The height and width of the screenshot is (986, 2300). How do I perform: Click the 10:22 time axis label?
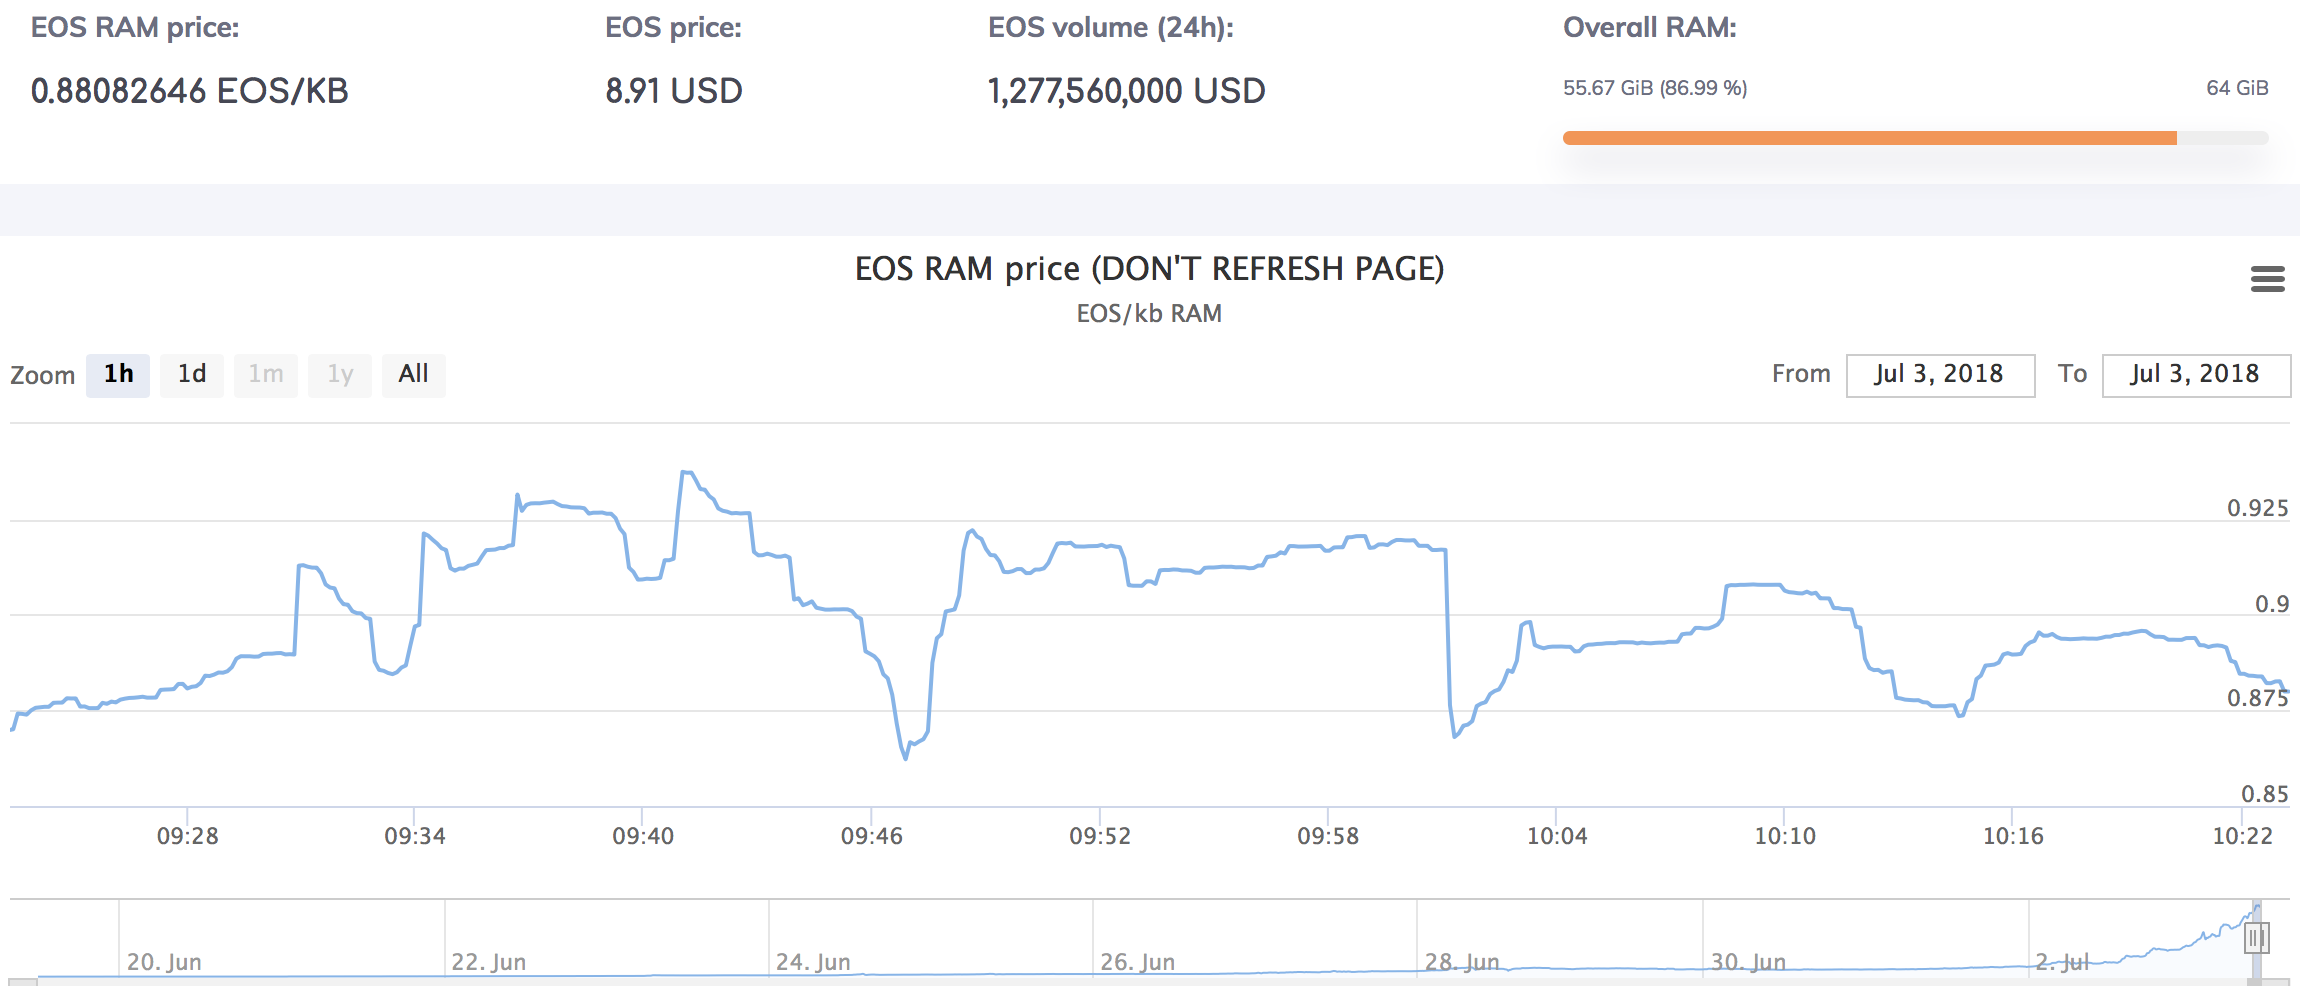click(x=2242, y=836)
